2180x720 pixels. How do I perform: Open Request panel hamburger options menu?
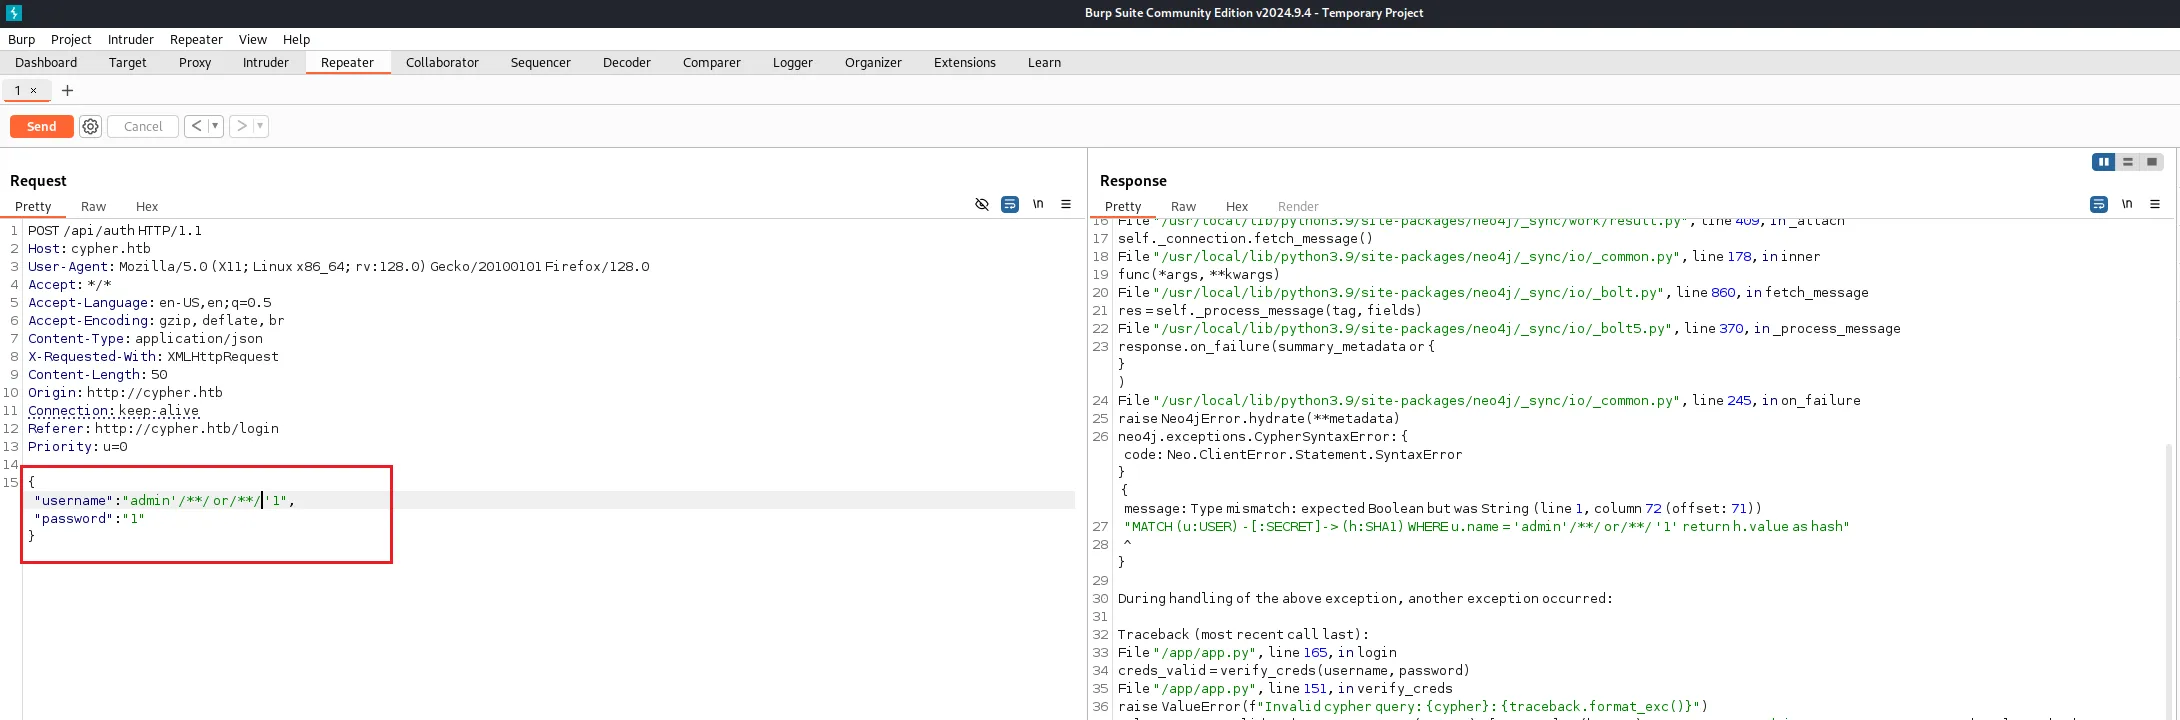(x=1066, y=204)
